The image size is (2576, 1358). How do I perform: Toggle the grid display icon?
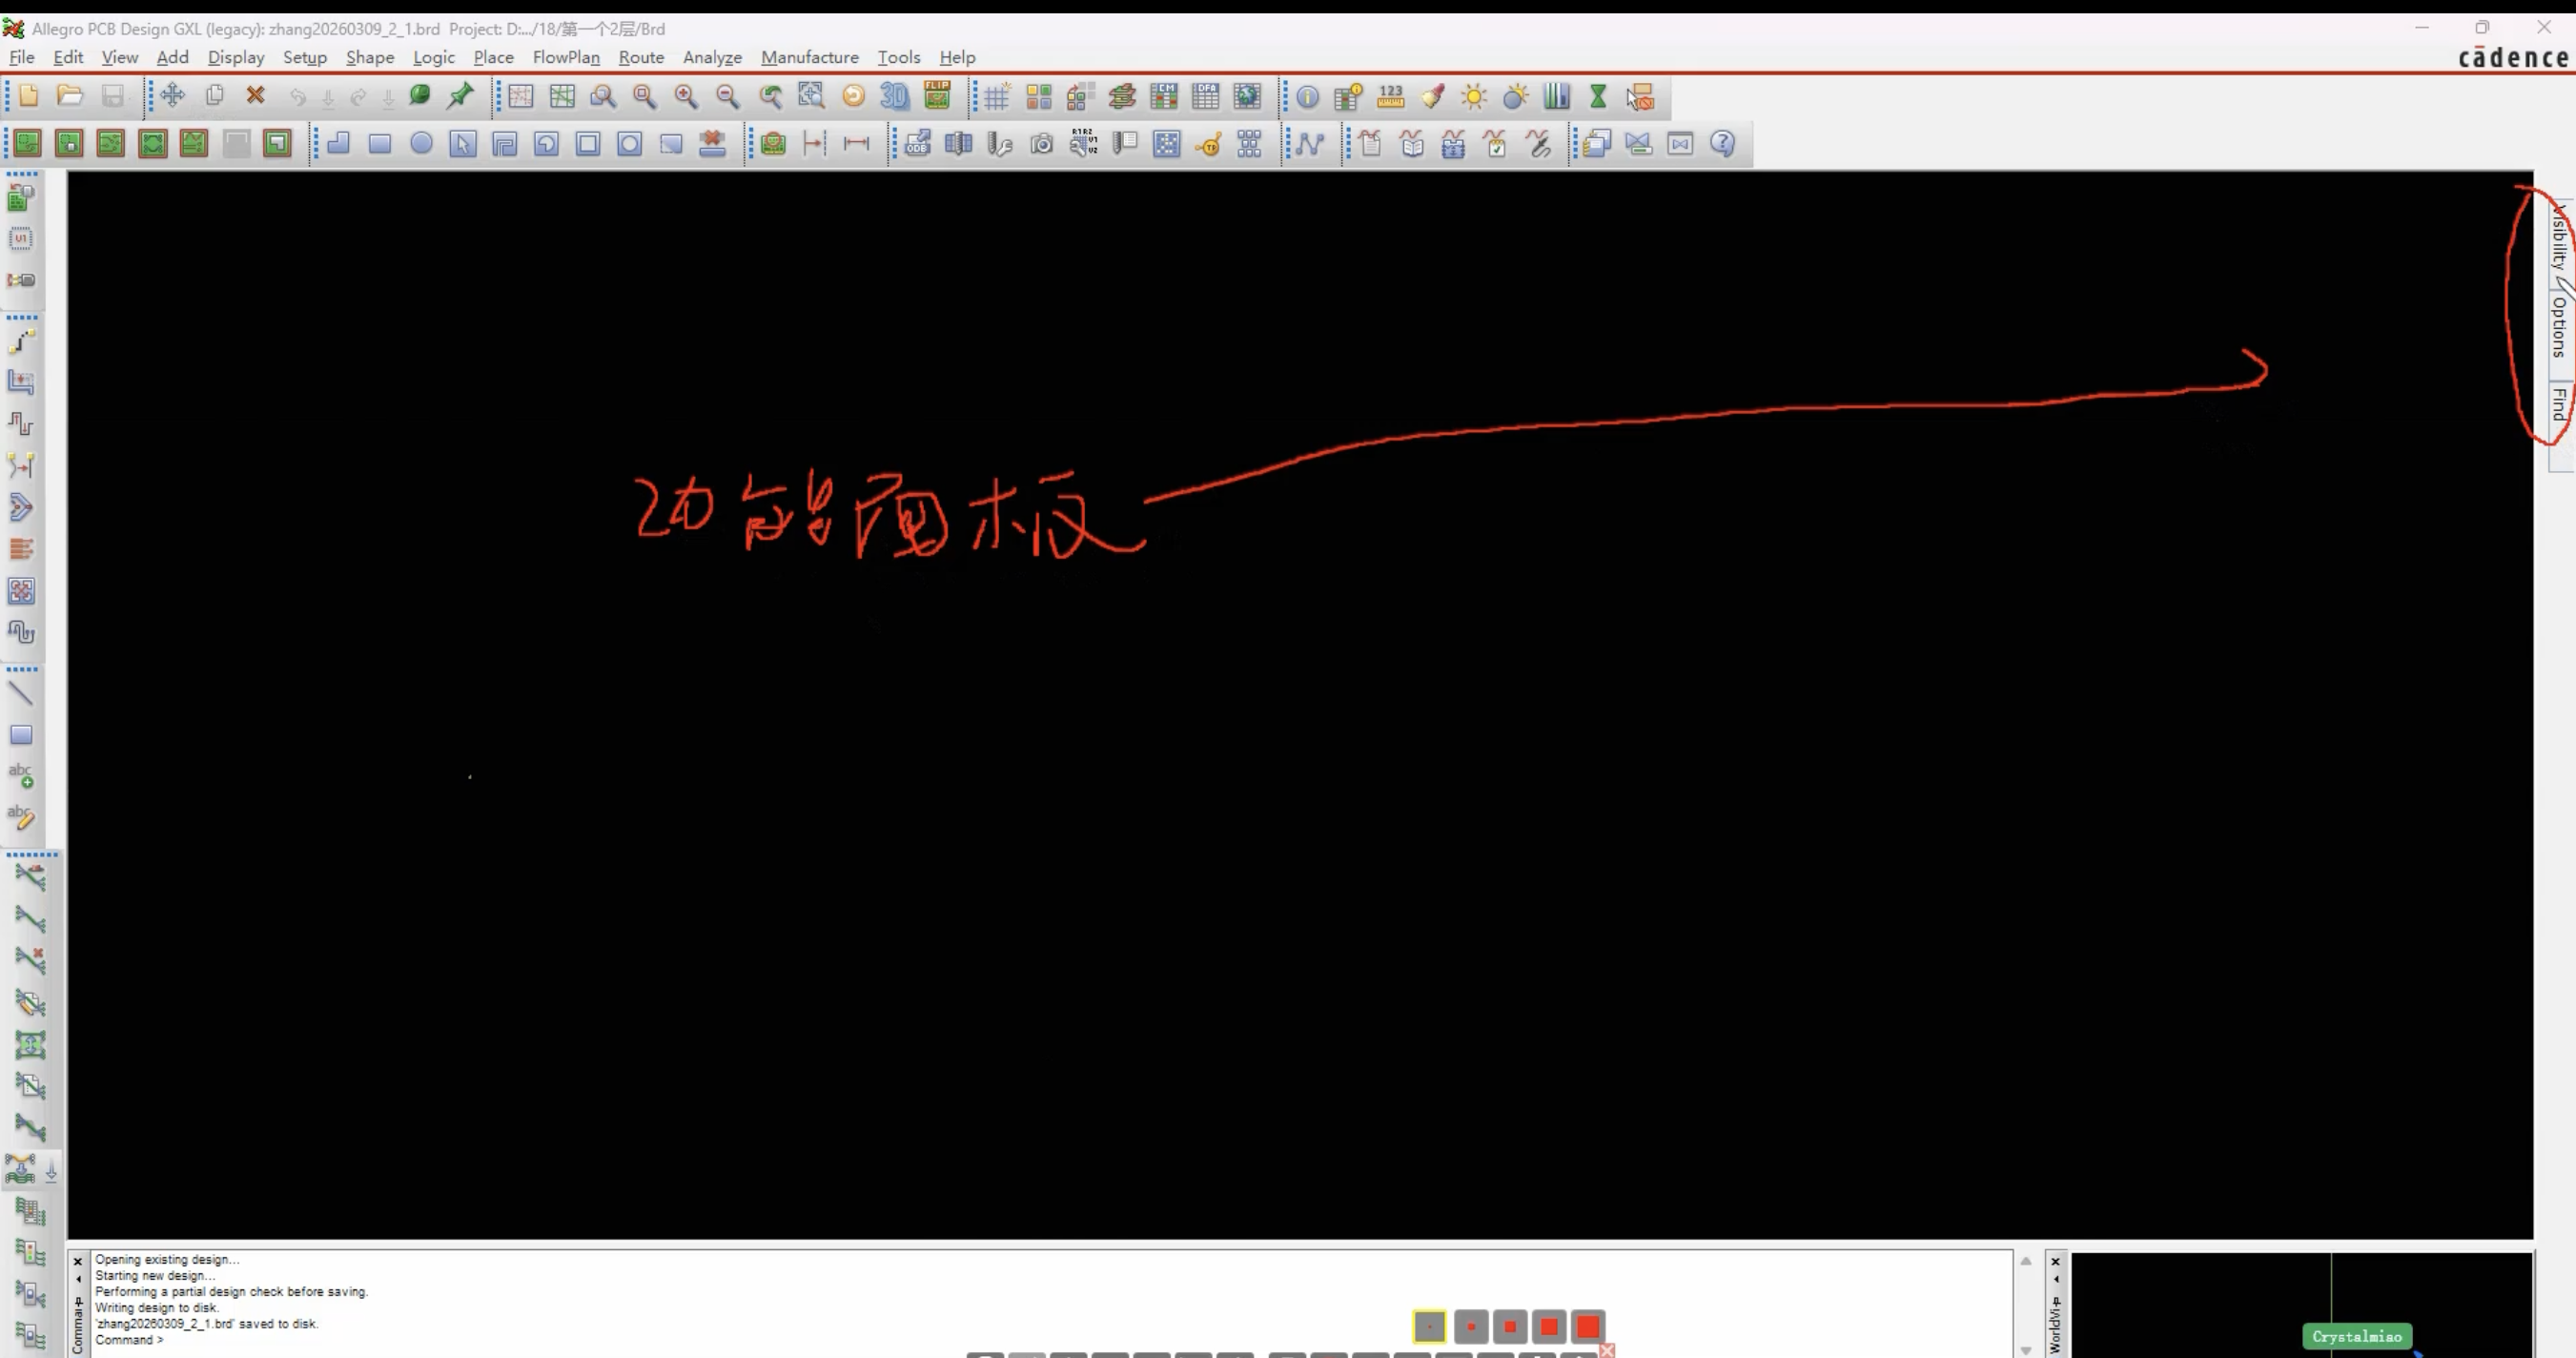[x=996, y=96]
